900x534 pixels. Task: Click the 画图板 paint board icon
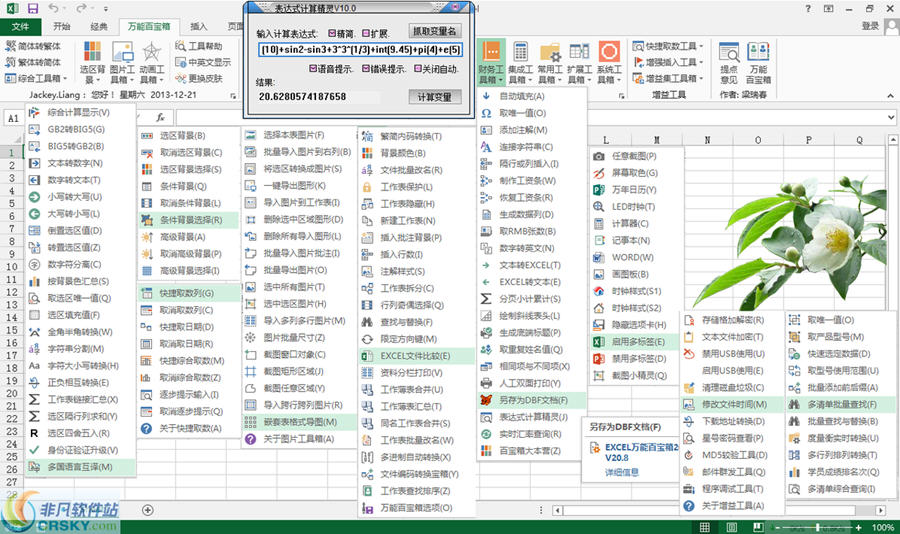point(599,274)
